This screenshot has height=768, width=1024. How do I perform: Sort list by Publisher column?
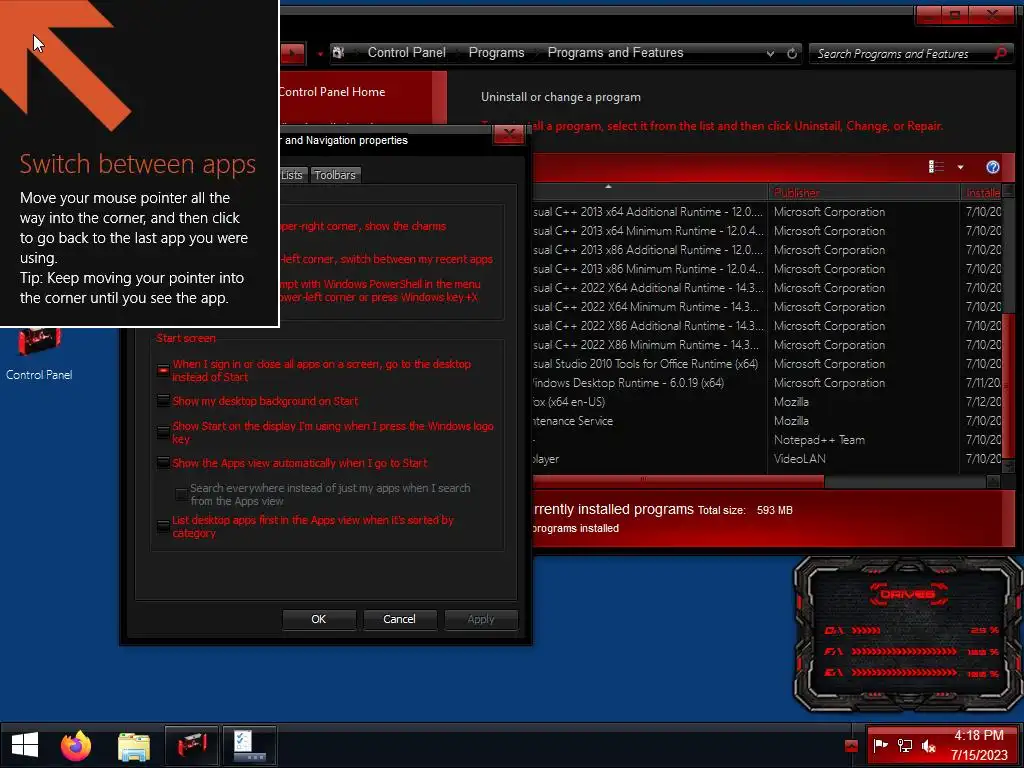(863, 193)
